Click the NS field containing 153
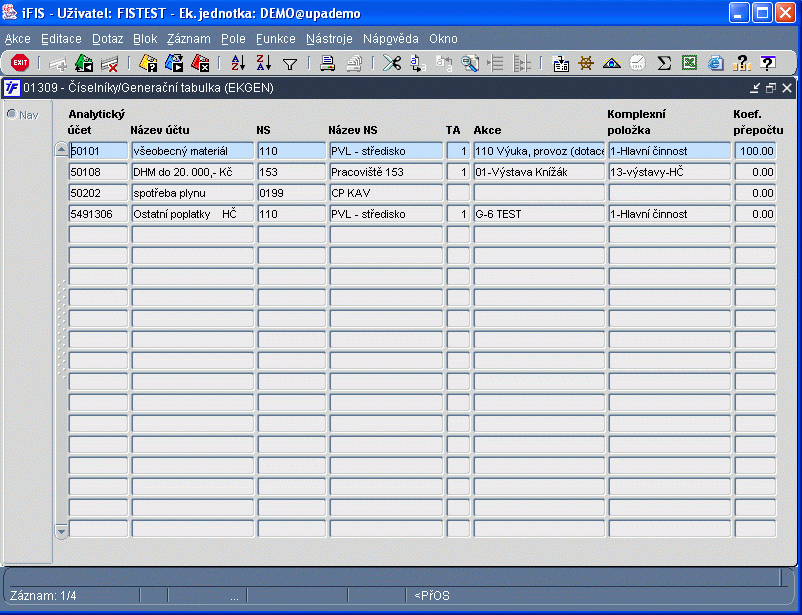The width and height of the screenshot is (802, 615). (x=292, y=172)
